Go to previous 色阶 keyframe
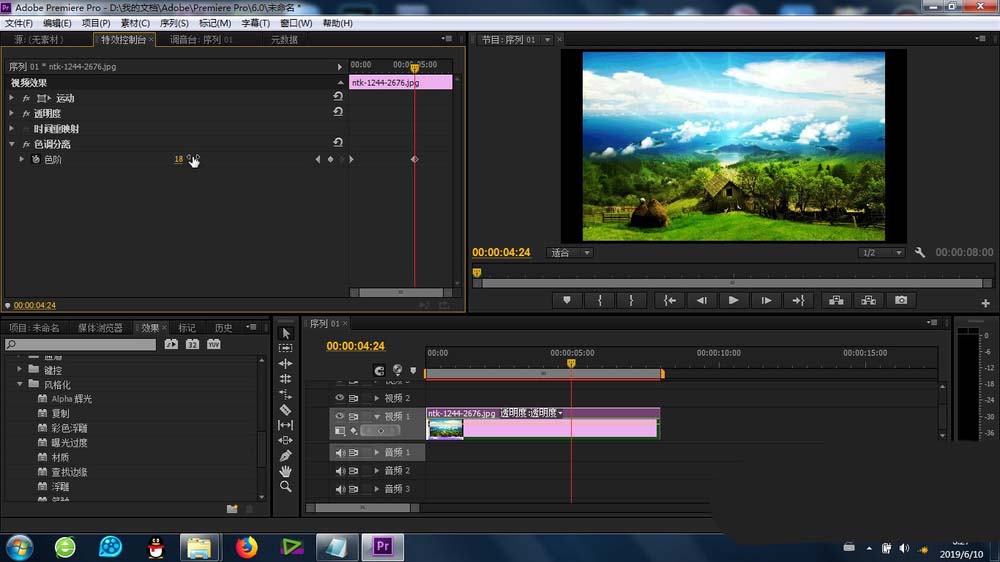 (318, 159)
